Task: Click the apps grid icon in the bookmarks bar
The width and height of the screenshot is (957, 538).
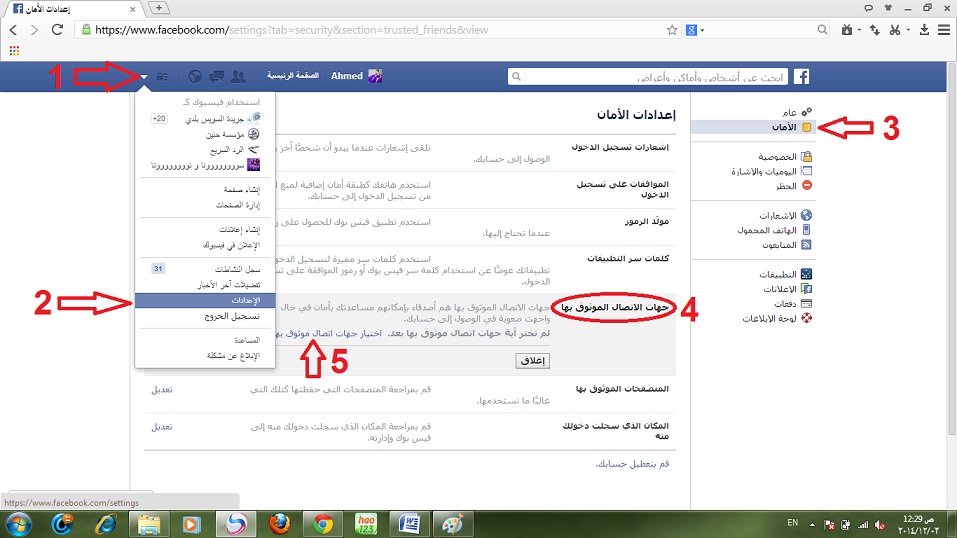Action: pyautogui.click(x=14, y=51)
